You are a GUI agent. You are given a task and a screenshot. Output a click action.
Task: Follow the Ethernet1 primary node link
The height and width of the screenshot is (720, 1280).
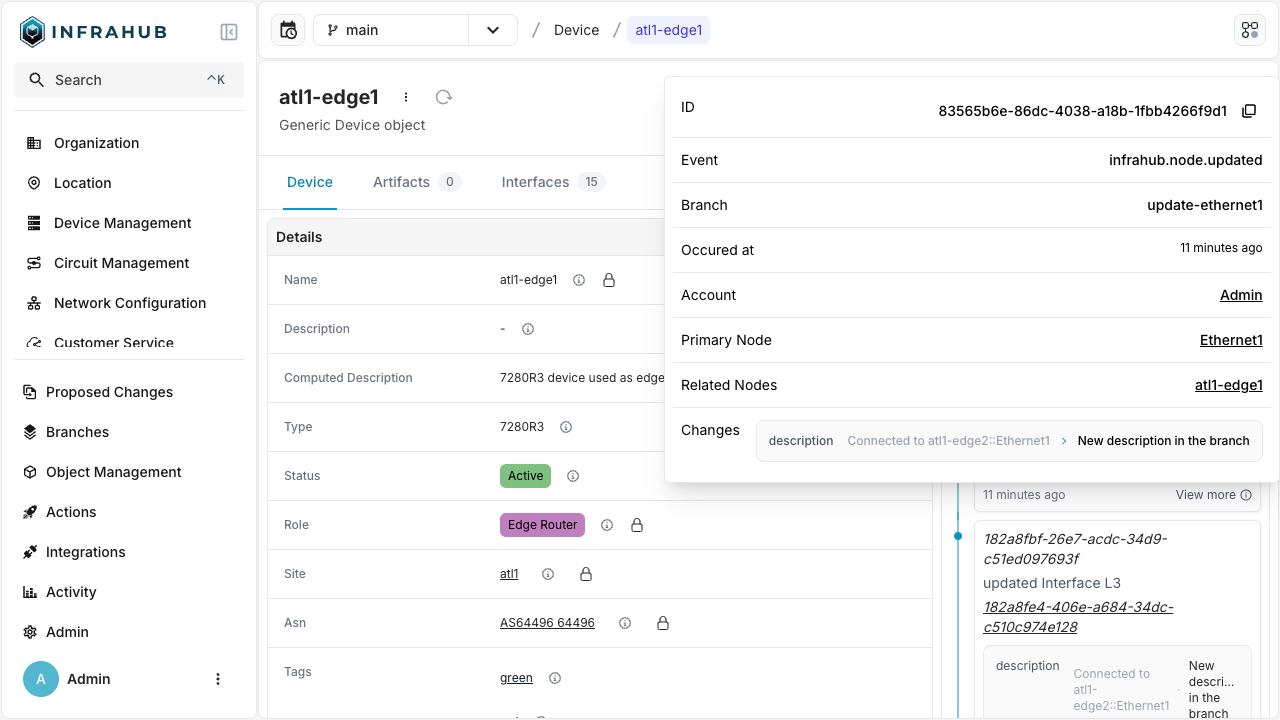(x=1231, y=340)
